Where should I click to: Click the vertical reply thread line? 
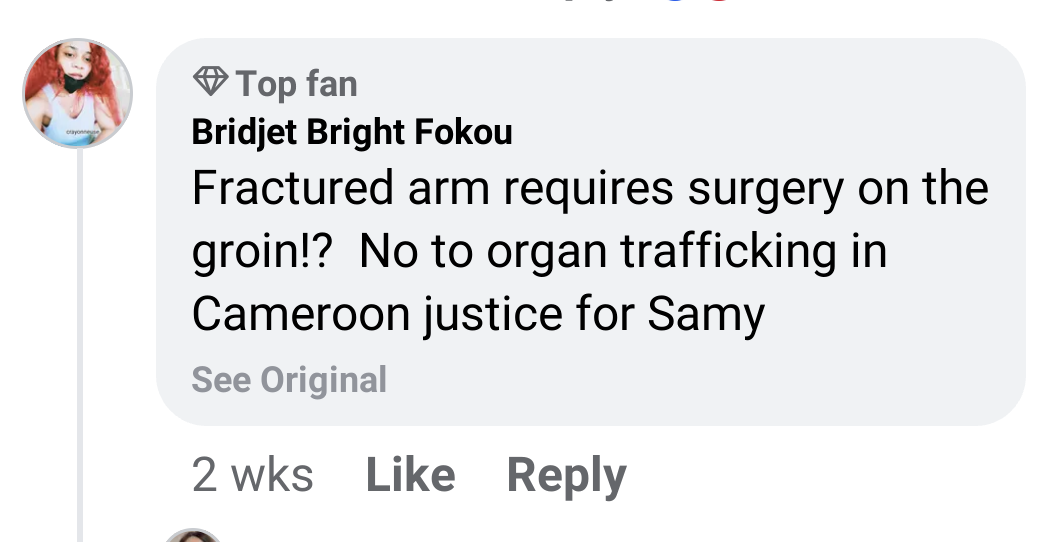click(x=80, y=340)
